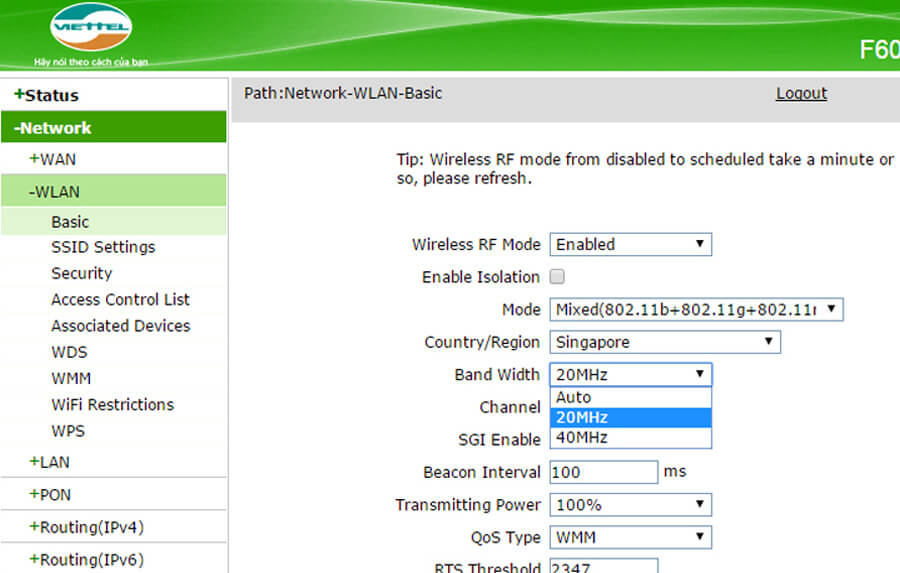Open the wireless Mode dropdown
The image size is (900, 573).
click(696, 310)
